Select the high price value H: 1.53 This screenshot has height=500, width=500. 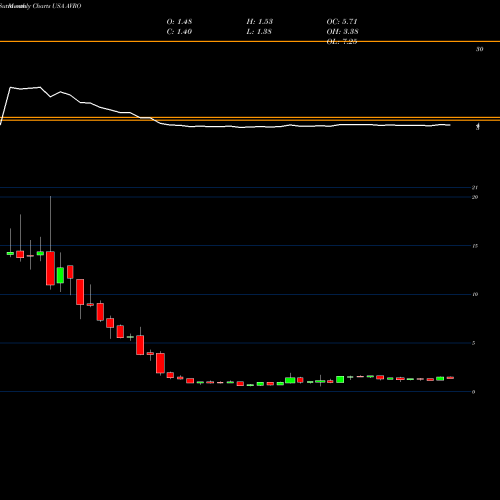260,22
